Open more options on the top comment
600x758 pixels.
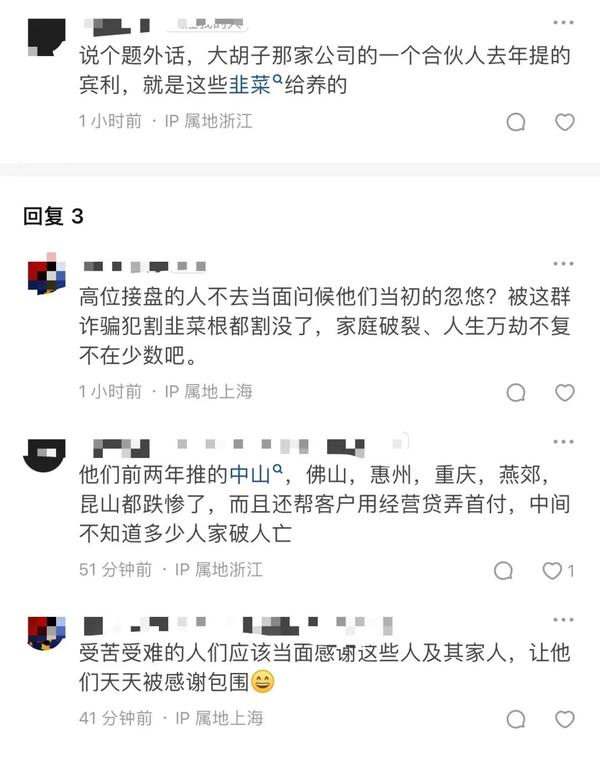(x=563, y=22)
